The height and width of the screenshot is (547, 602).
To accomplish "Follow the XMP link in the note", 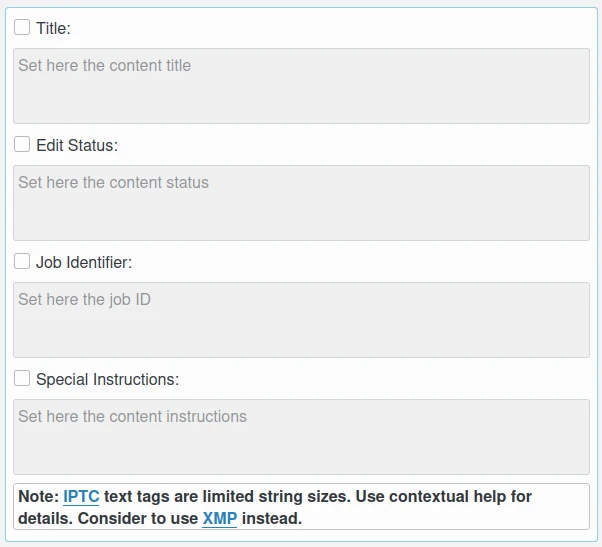I will point(219,518).
